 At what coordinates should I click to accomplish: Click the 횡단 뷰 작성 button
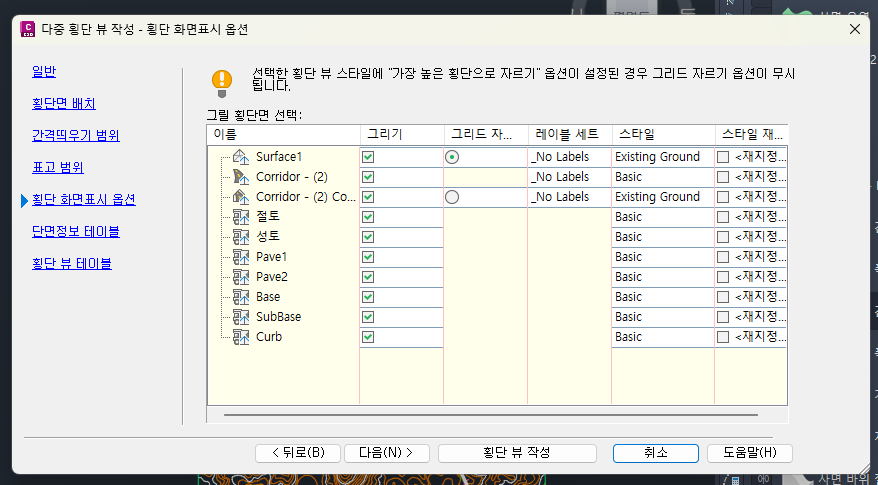coord(517,453)
